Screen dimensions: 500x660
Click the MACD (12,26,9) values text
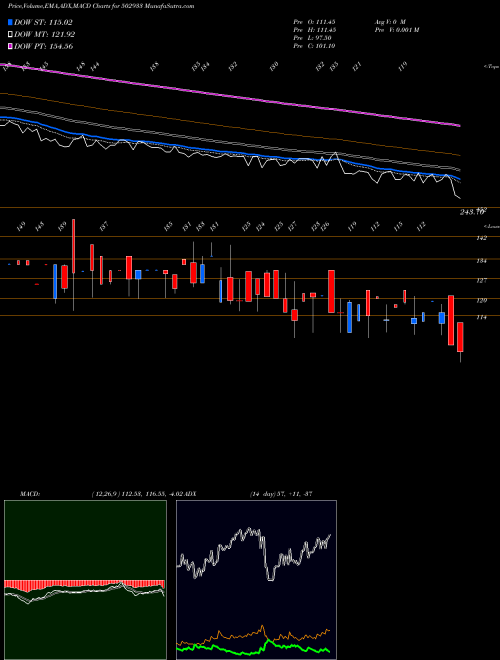(136, 494)
